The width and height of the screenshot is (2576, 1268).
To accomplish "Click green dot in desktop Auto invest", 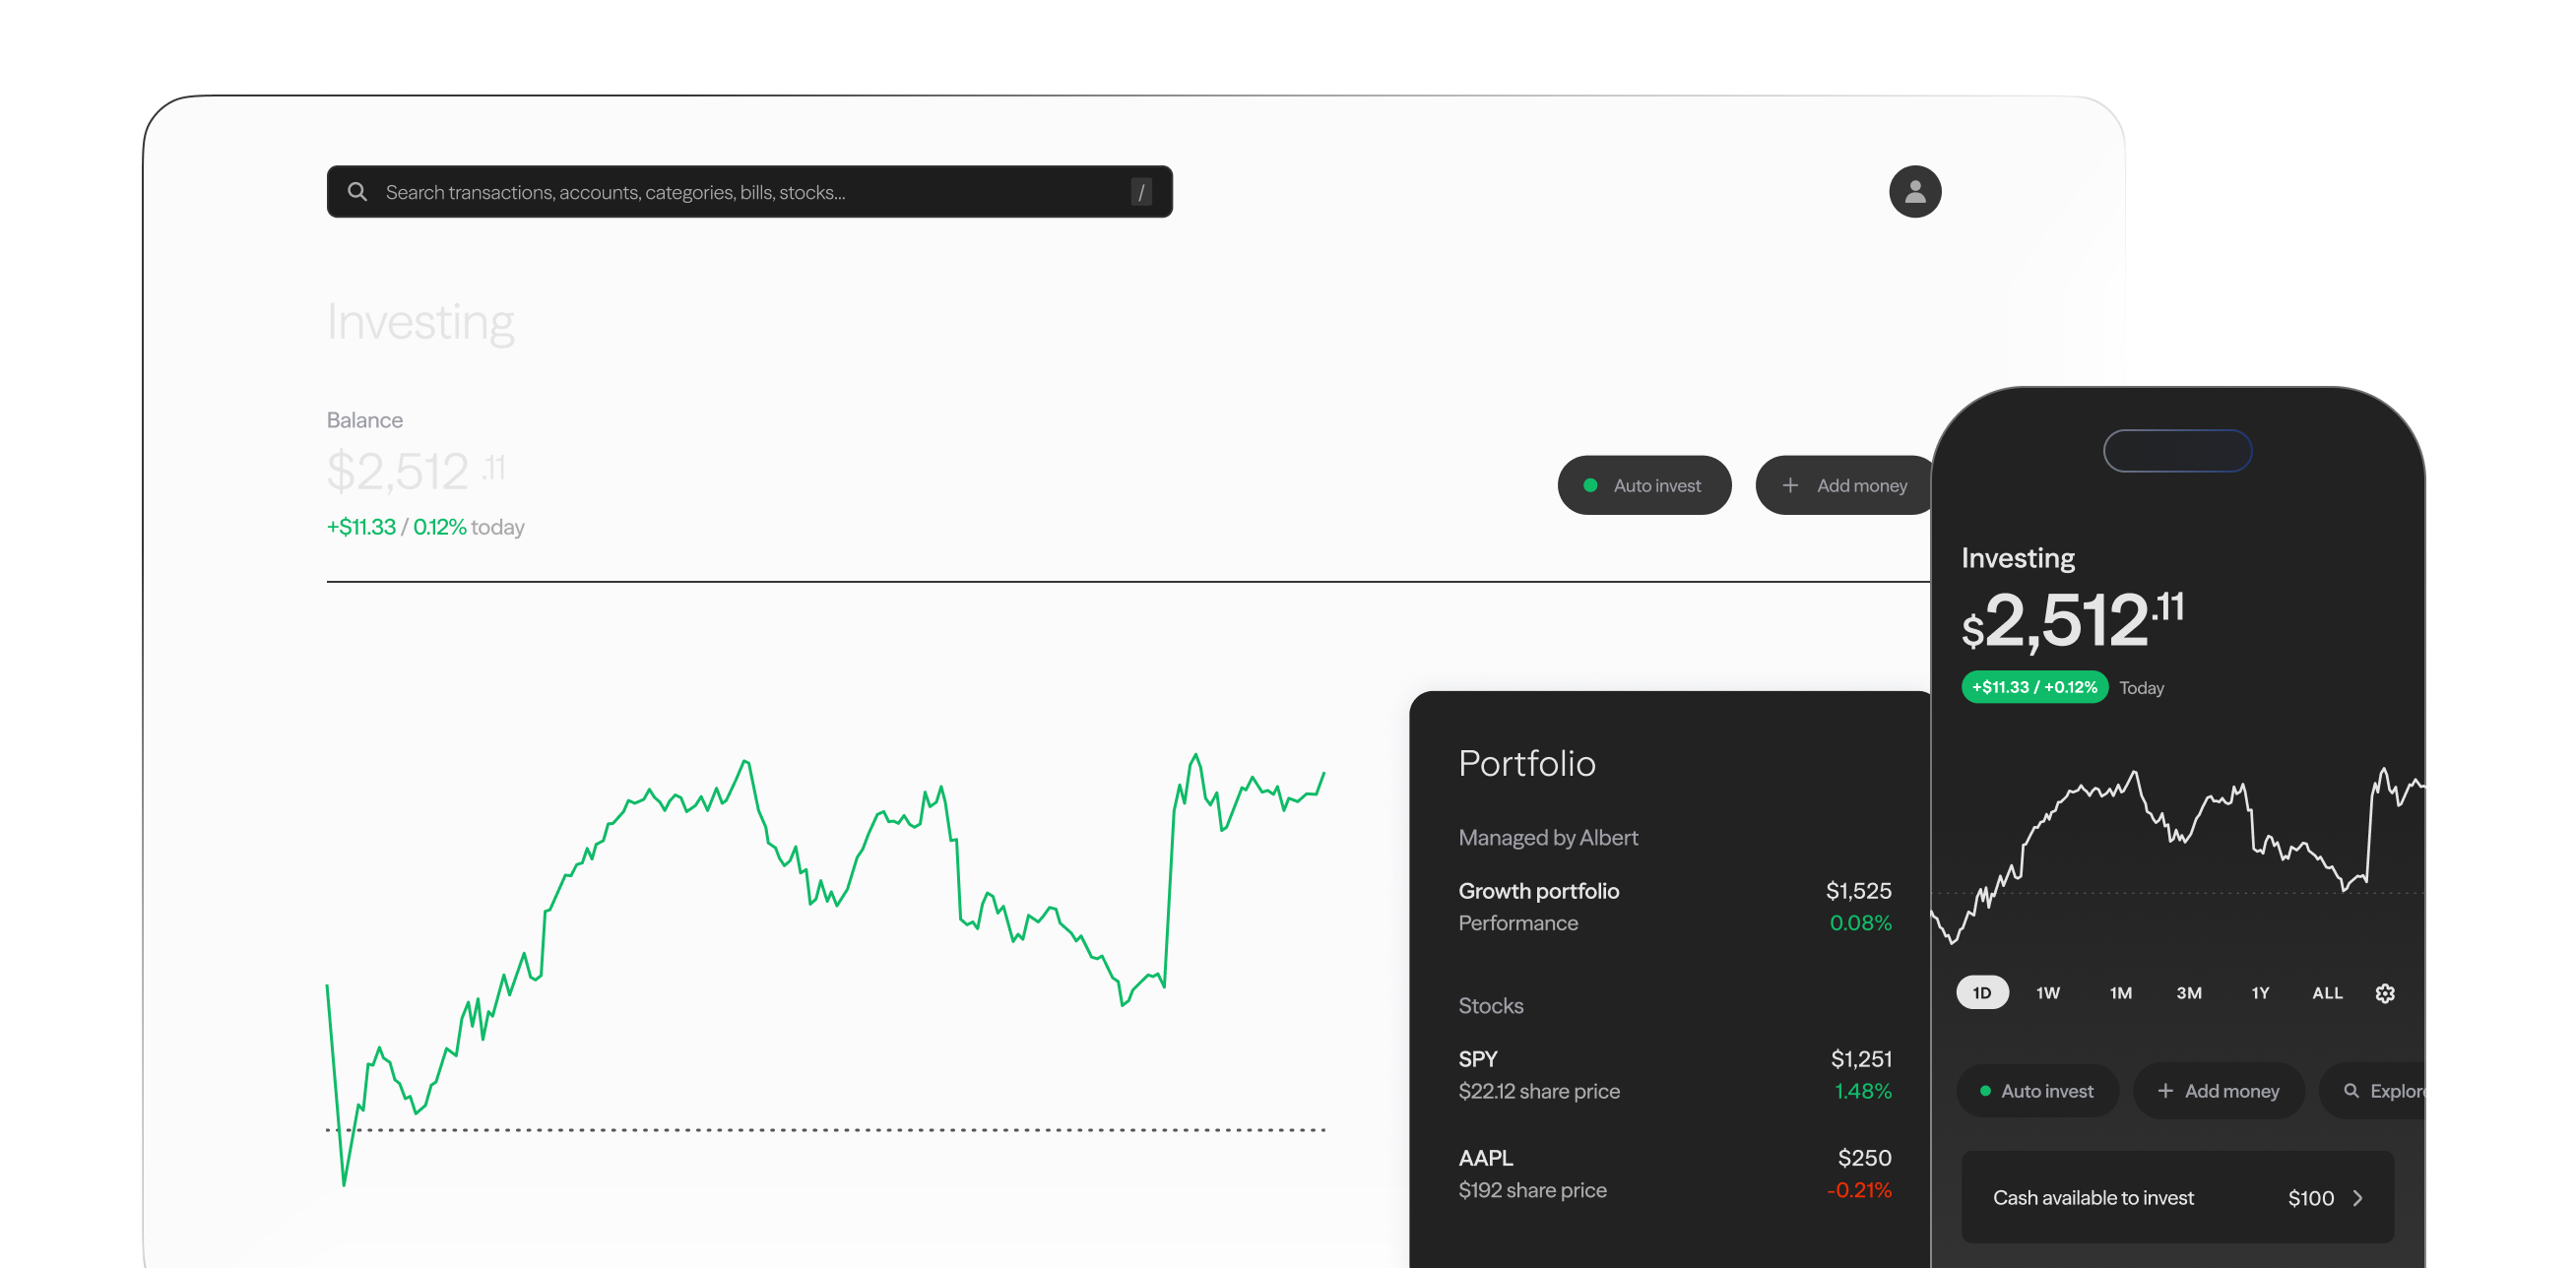I will [x=1590, y=485].
